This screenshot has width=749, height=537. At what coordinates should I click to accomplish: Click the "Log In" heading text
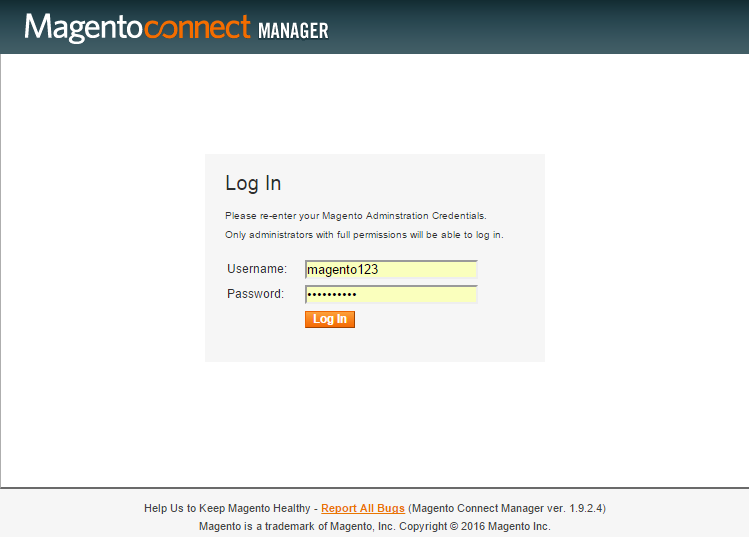coord(253,183)
